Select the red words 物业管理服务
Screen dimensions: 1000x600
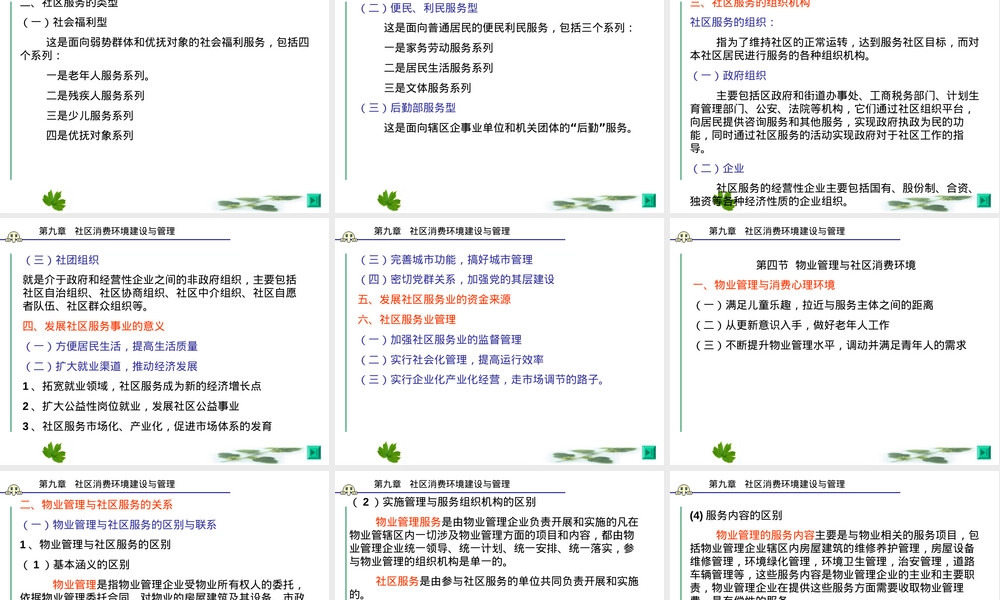(408, 522)
